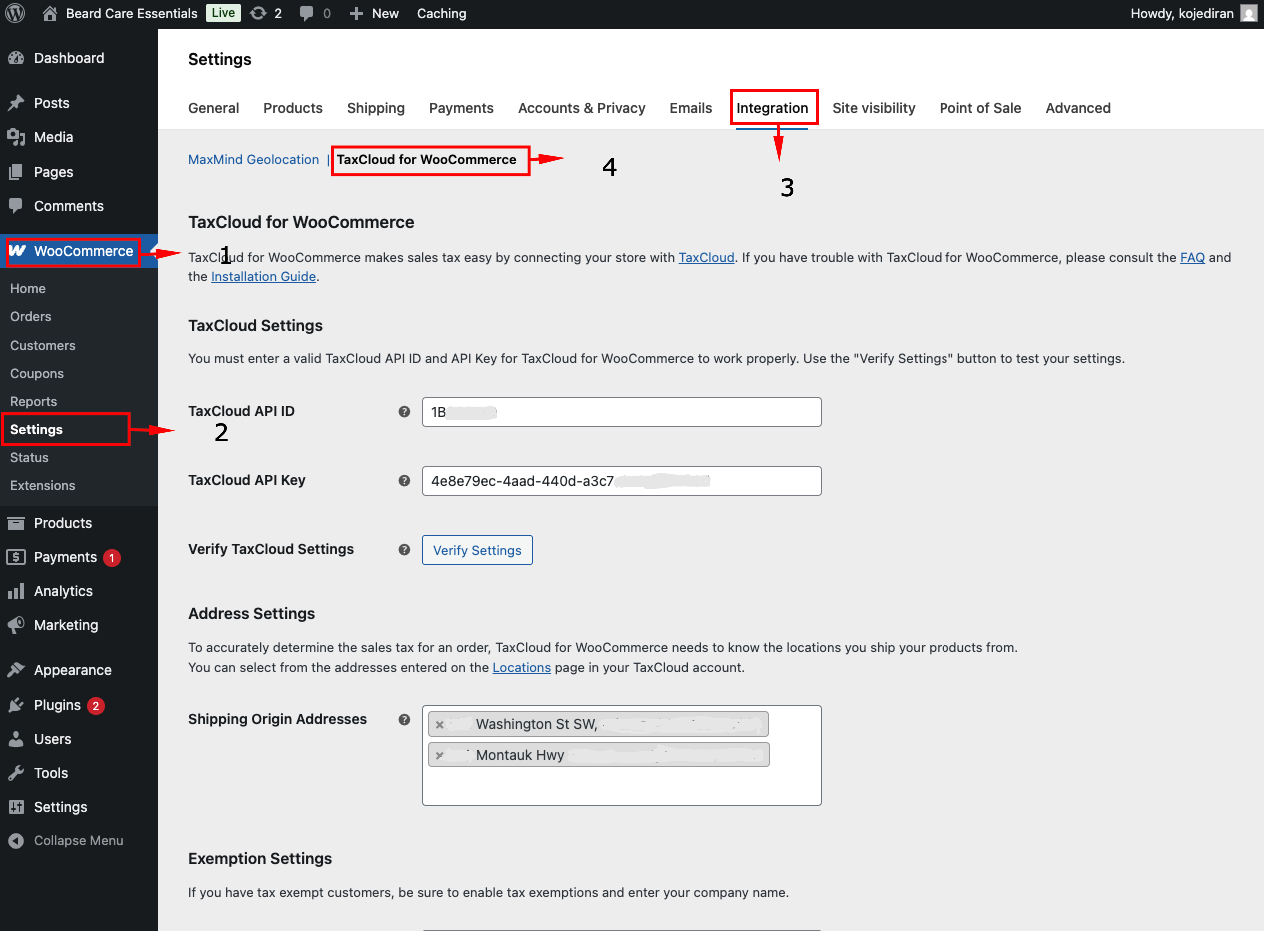The image size is (1264, 931).
Task: Open the Coupons submenu item
Action: point(37,373)
